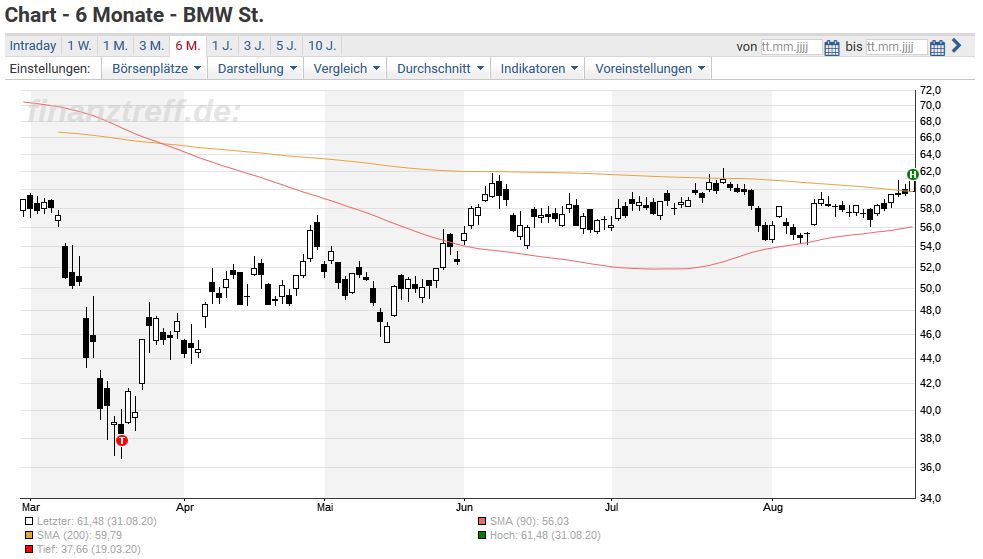Click the 'Einstellungen:' label
This screenshot has width=983, height=559.
(50, 69)
